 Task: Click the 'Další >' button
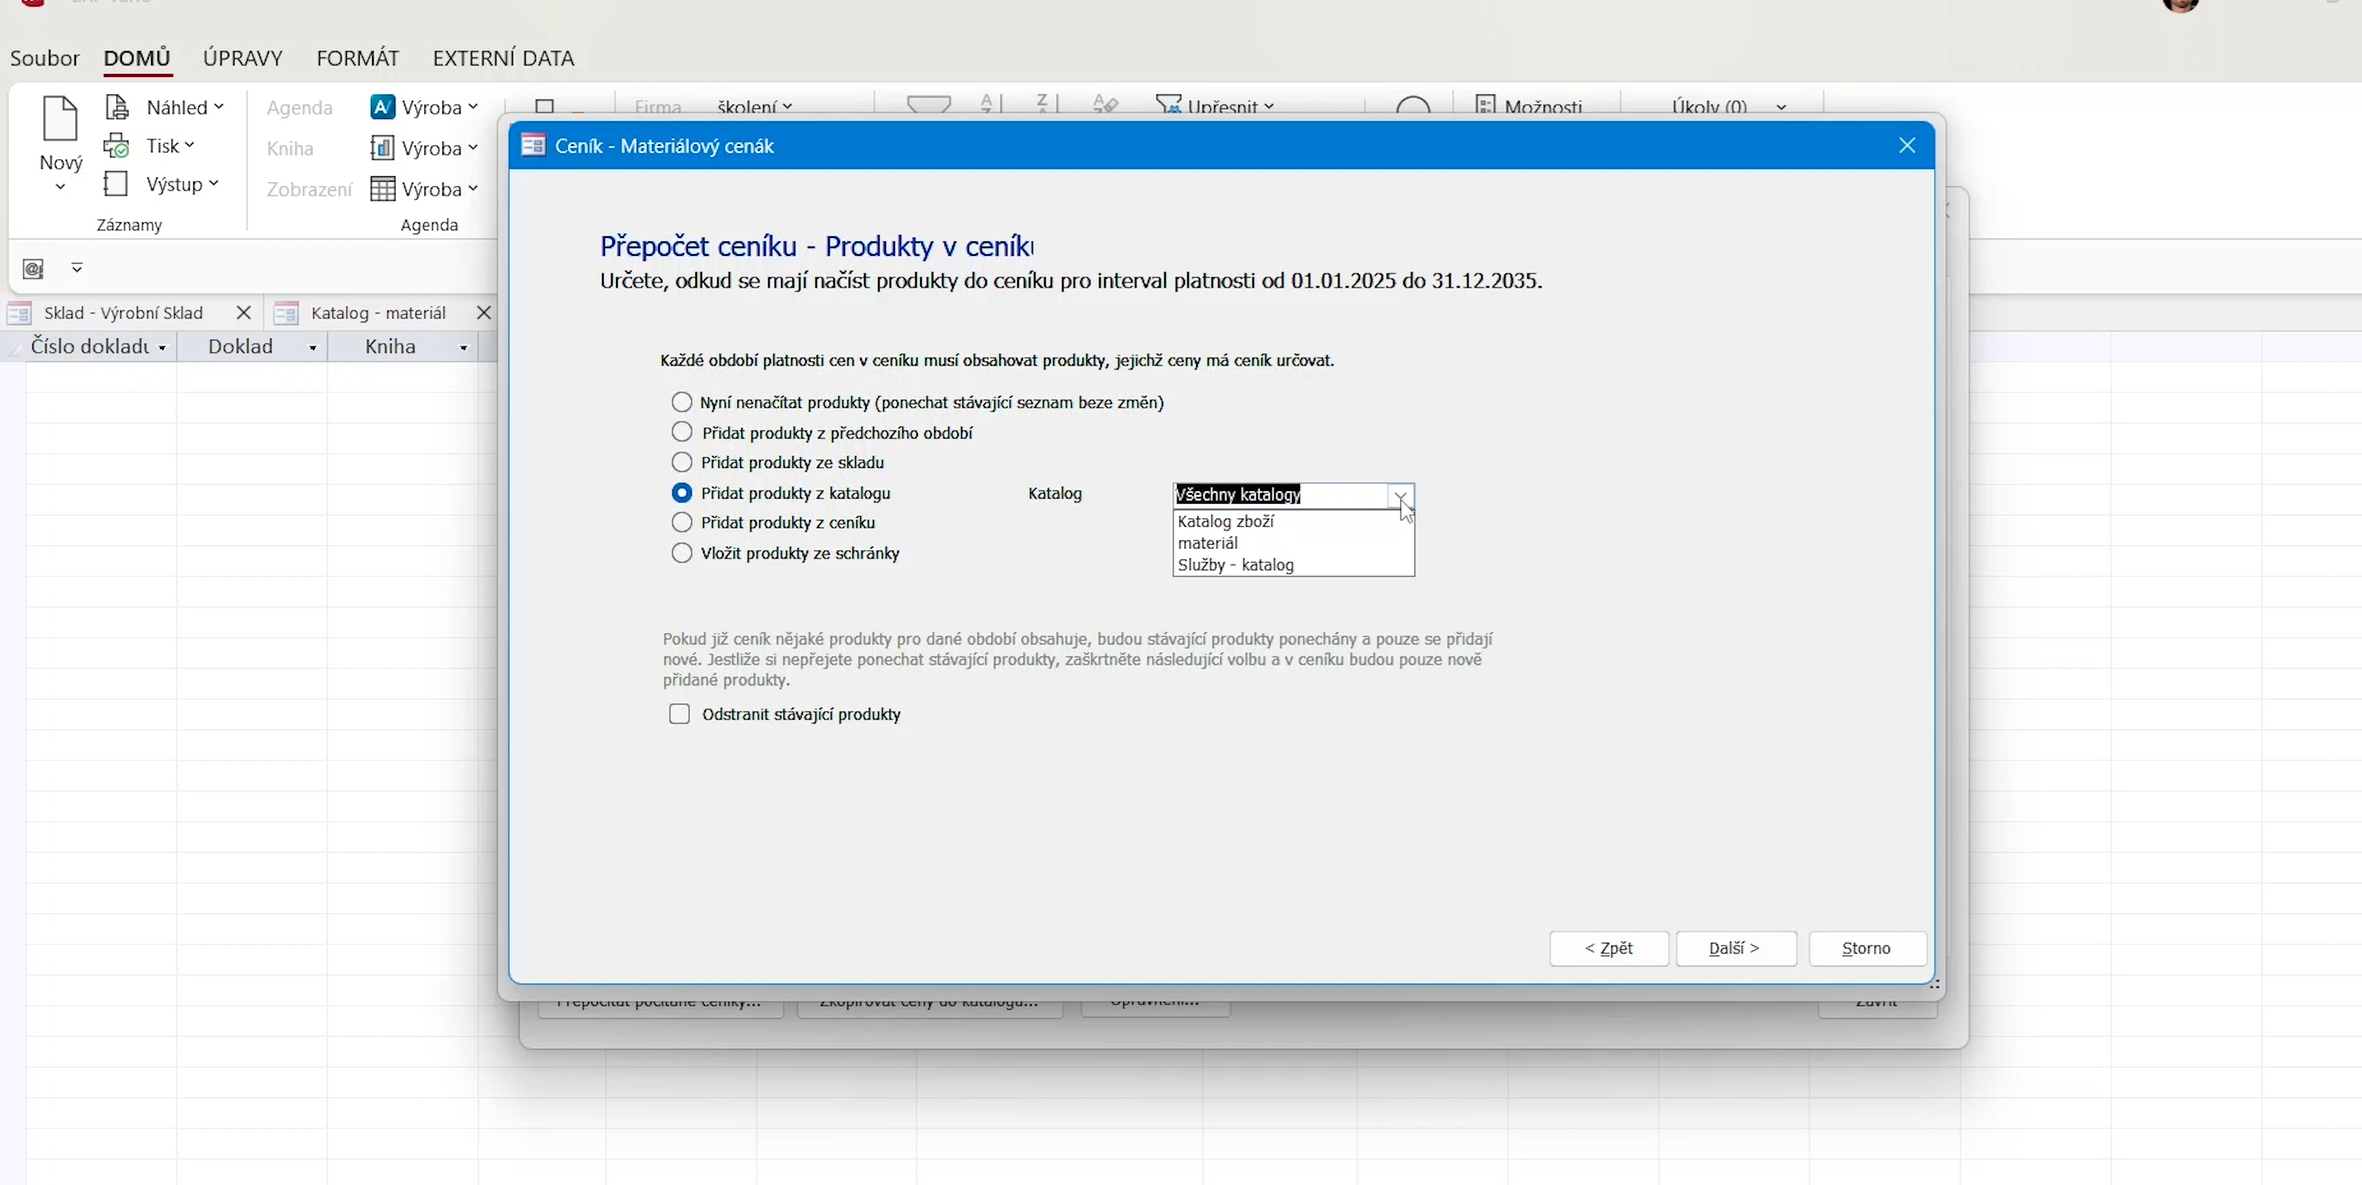click(1734, 948)
